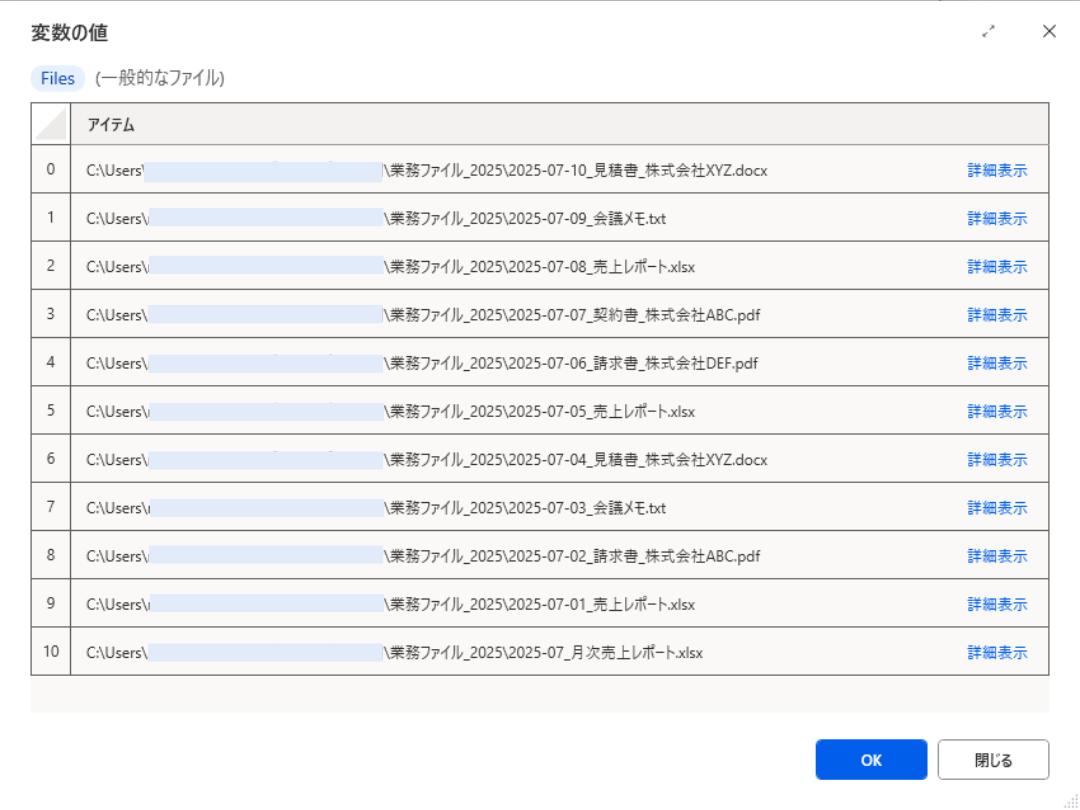Select row index 10
This screenshot has width=1080, height=810.
pyautogui.click(x=51, y=652)
